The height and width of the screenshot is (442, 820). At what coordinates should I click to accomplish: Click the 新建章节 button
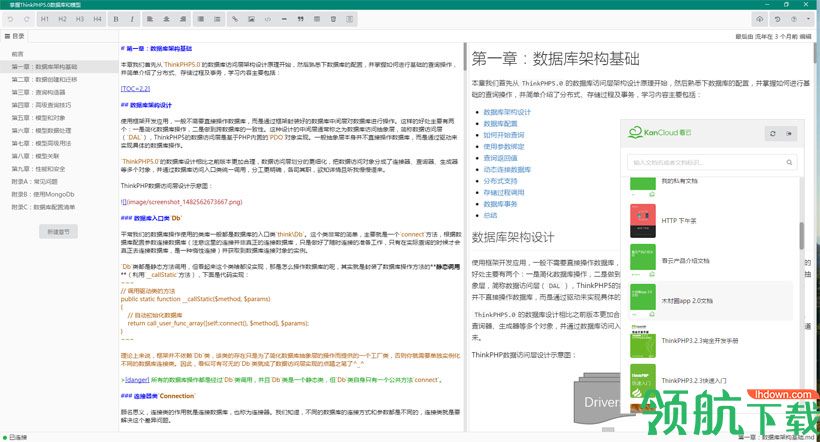[x=59, y=232]
